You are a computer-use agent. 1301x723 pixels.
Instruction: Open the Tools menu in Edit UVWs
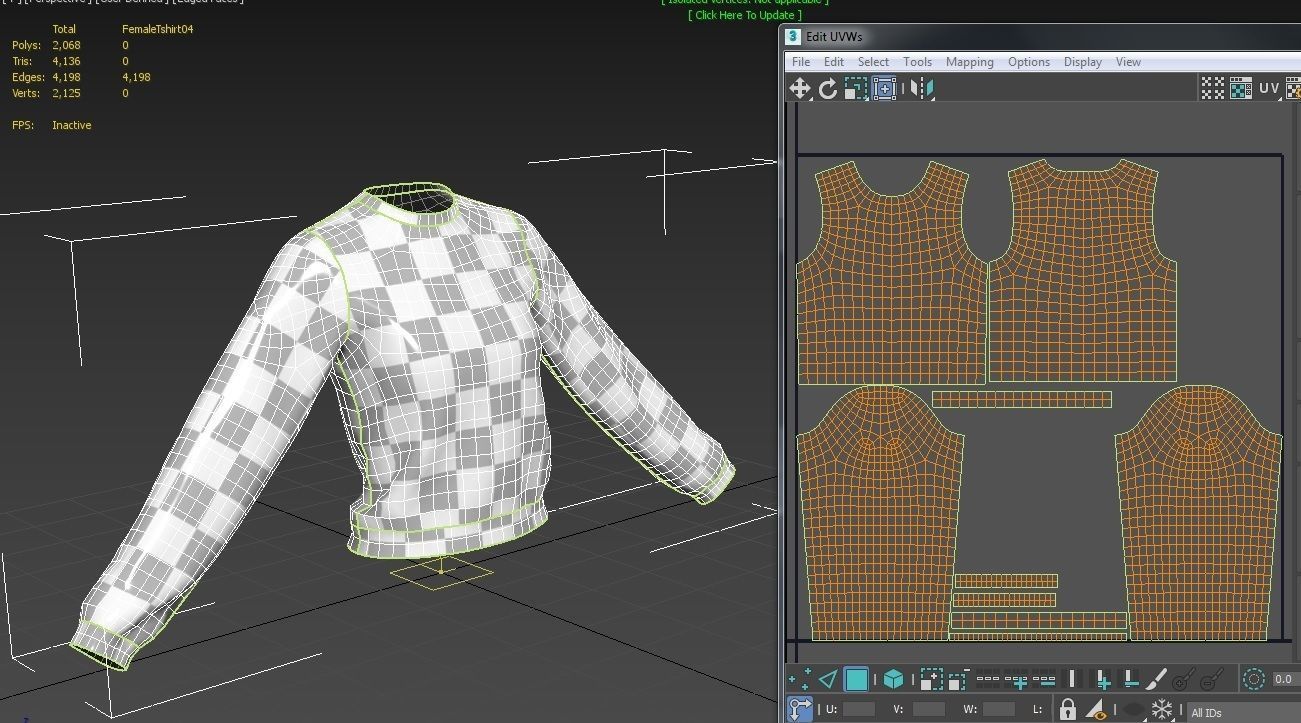pyautogui.click(x=917, y=62)
